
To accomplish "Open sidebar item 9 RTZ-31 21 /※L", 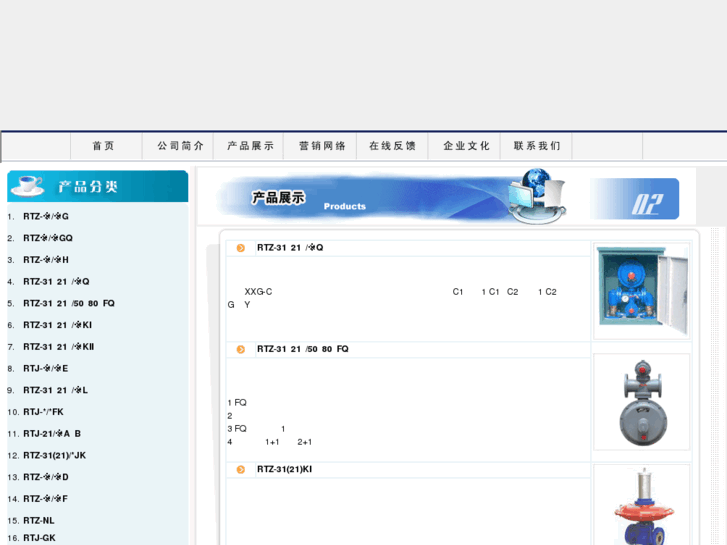I will point(55,391).
